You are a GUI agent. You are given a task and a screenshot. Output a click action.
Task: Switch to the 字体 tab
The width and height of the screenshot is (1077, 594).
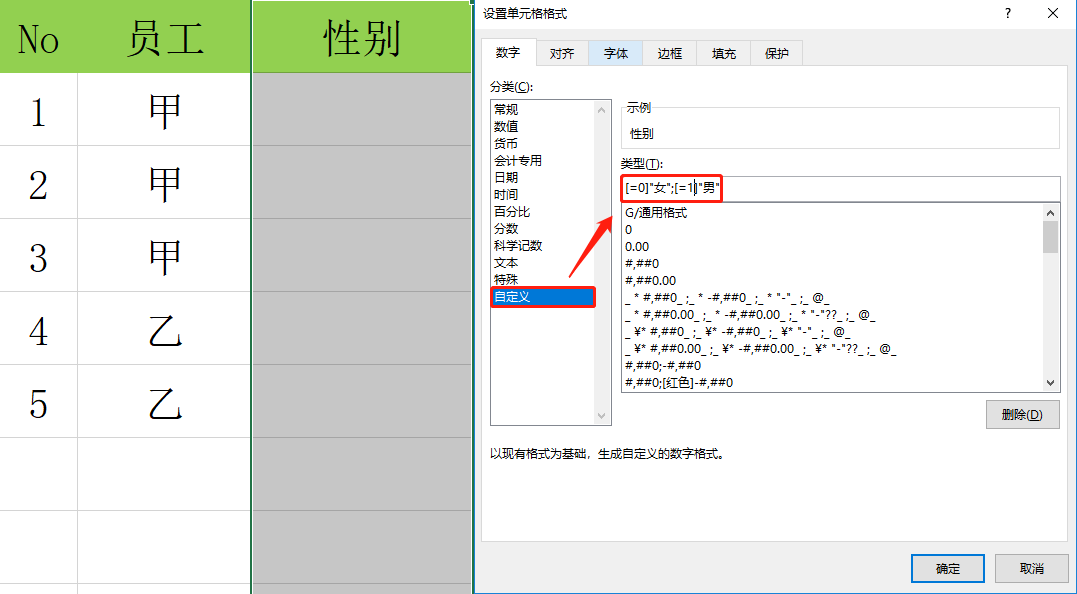click(615, 54)
